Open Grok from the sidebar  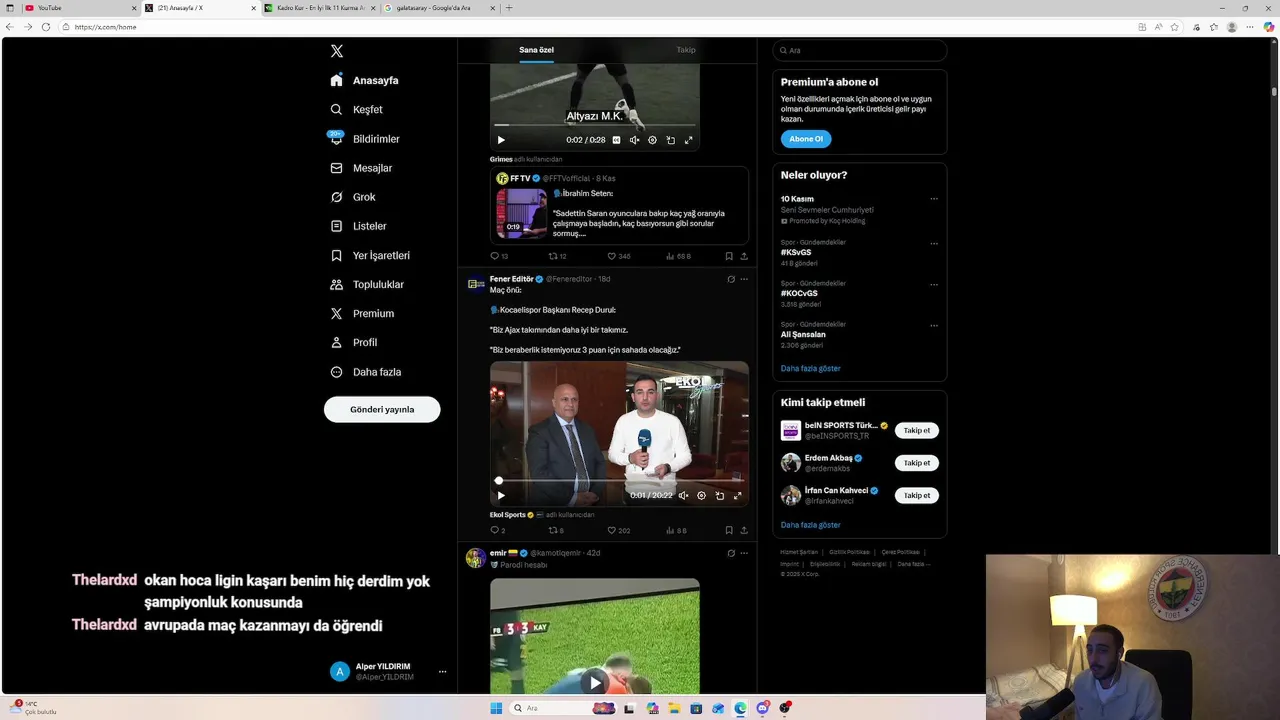(353, 197)
